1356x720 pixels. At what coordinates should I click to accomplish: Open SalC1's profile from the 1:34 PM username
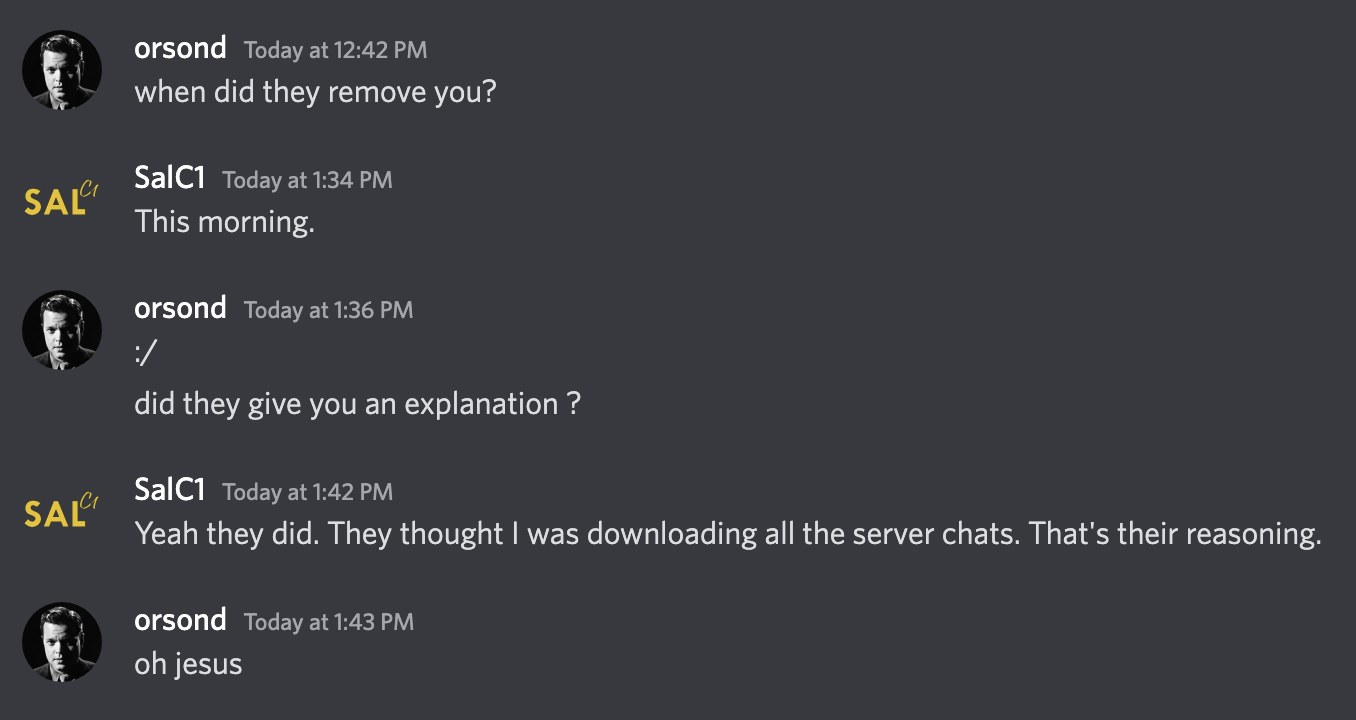tap(170, 179)
